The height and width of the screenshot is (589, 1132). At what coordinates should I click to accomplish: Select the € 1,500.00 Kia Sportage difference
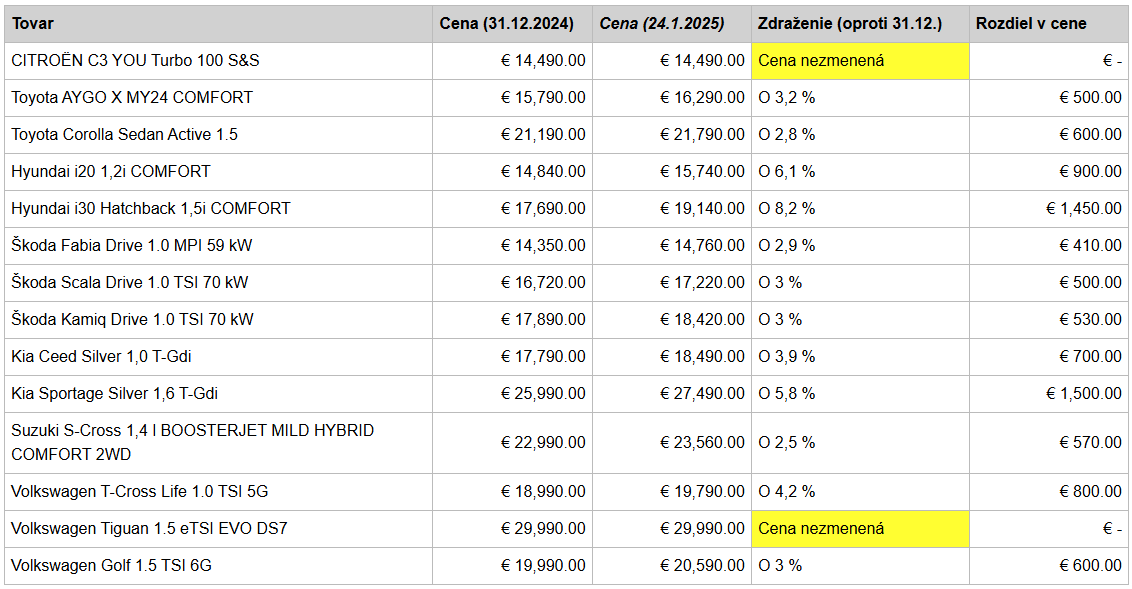pos(1084,393)
